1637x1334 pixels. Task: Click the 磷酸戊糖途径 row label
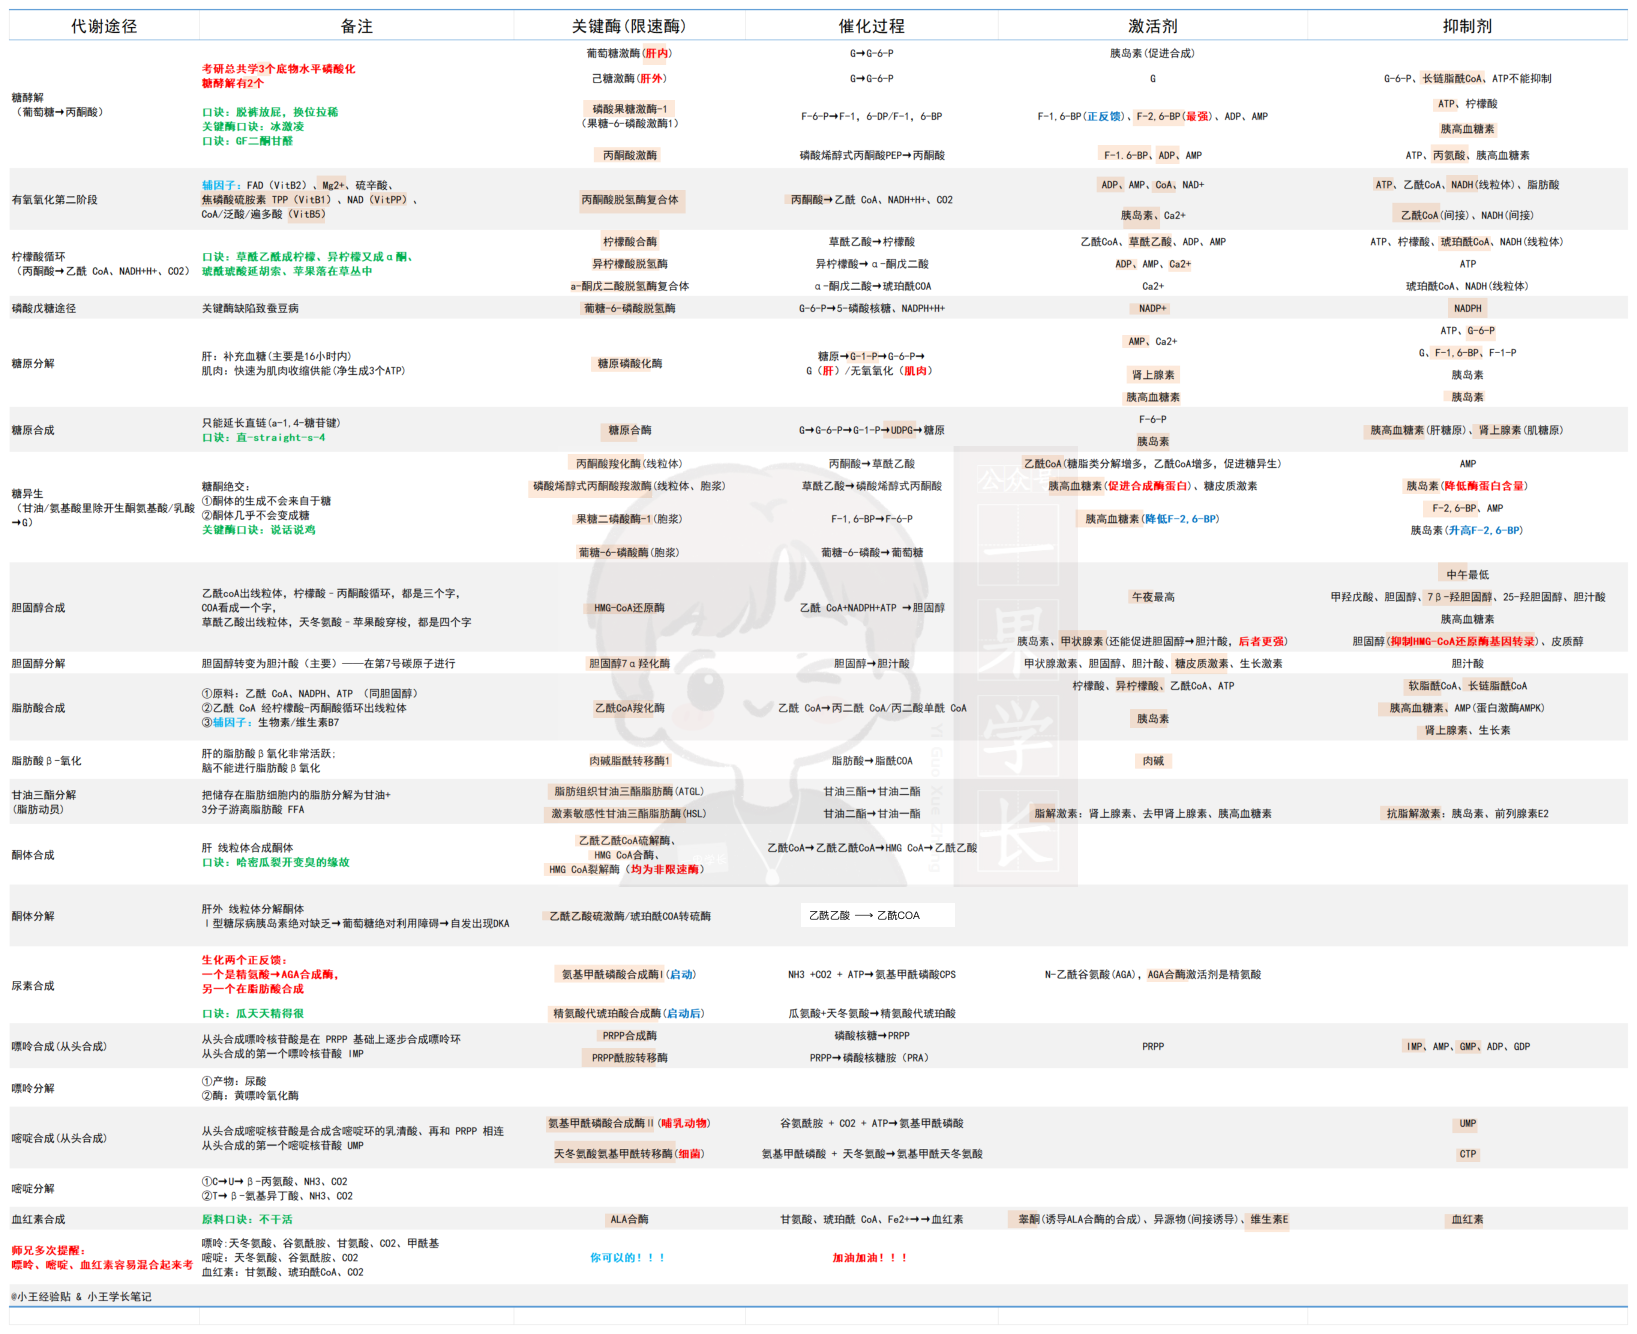44,308
